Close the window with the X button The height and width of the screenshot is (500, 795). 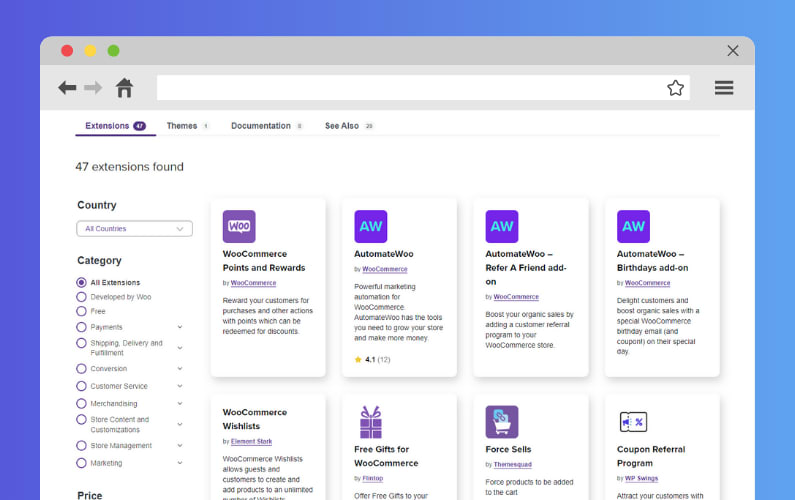(x=733, y=51)
